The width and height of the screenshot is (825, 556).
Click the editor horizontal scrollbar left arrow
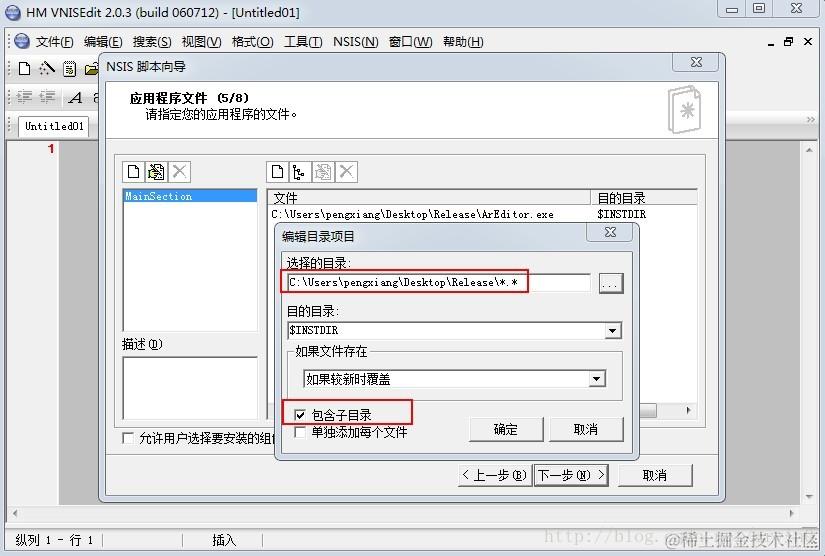point(15,513)
